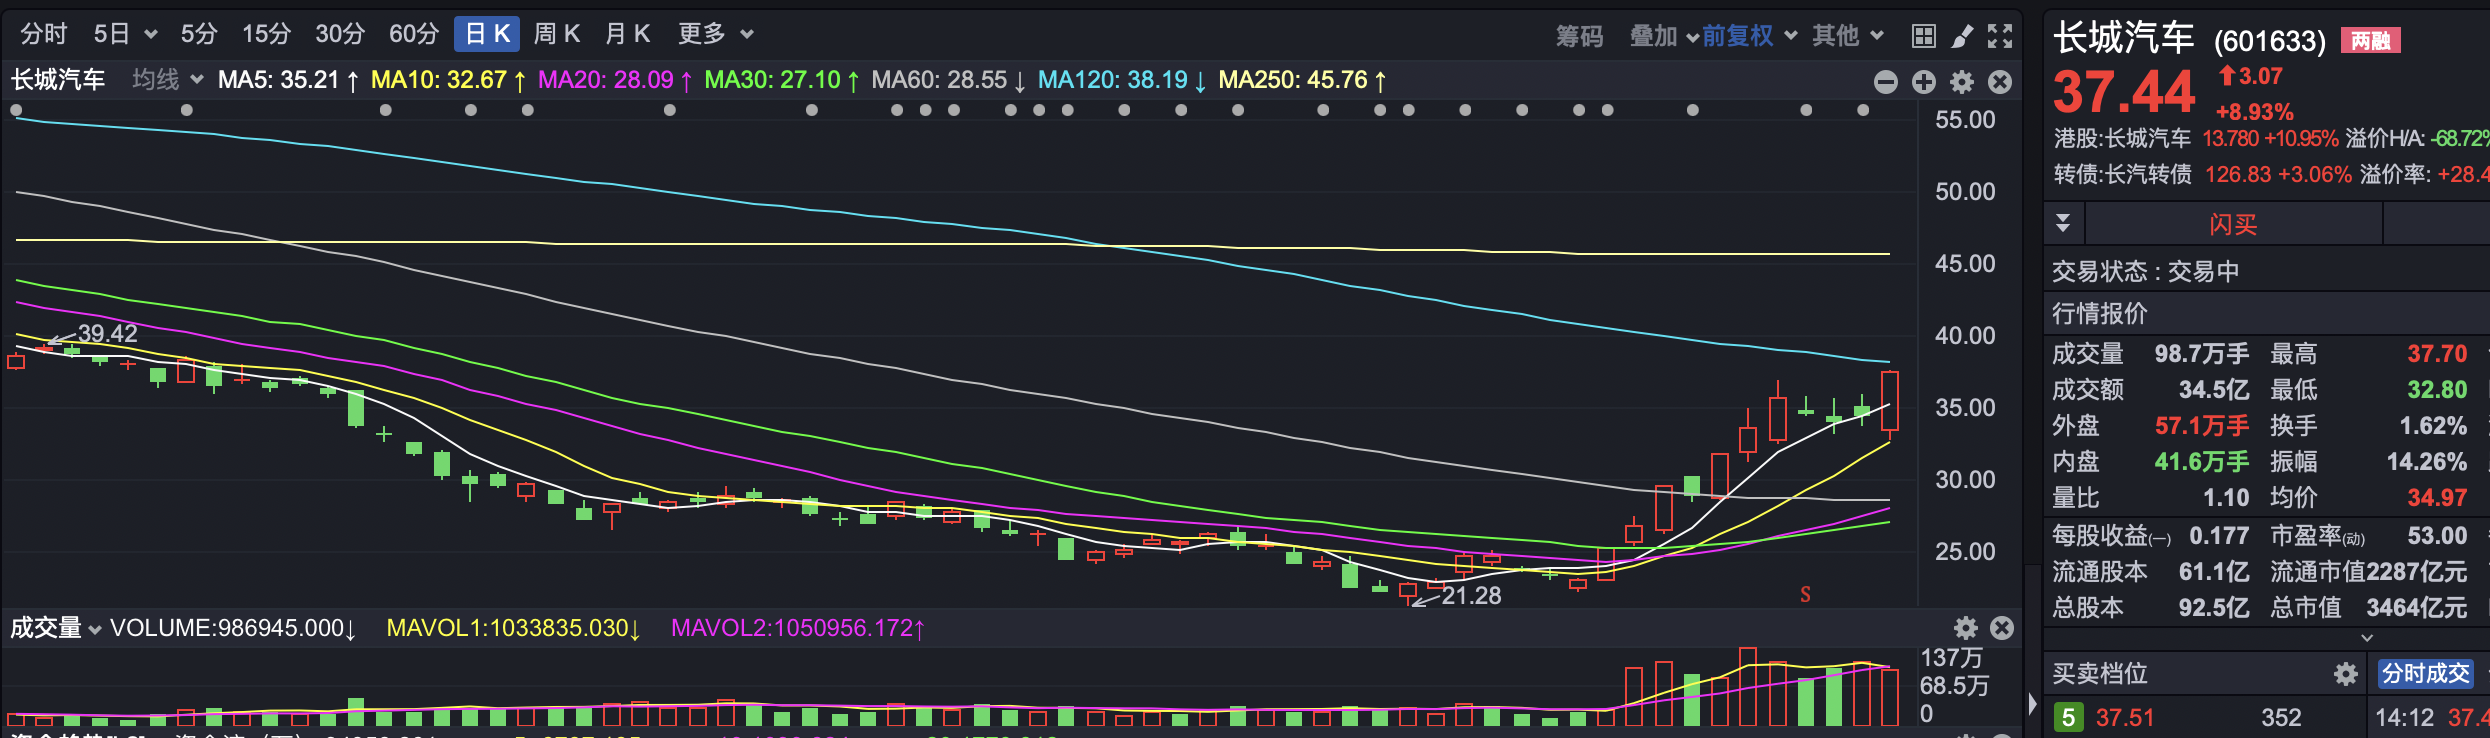Click the MAVOL1 volume average label
The image size is (2490, 738).
click(x=513, y=628)
